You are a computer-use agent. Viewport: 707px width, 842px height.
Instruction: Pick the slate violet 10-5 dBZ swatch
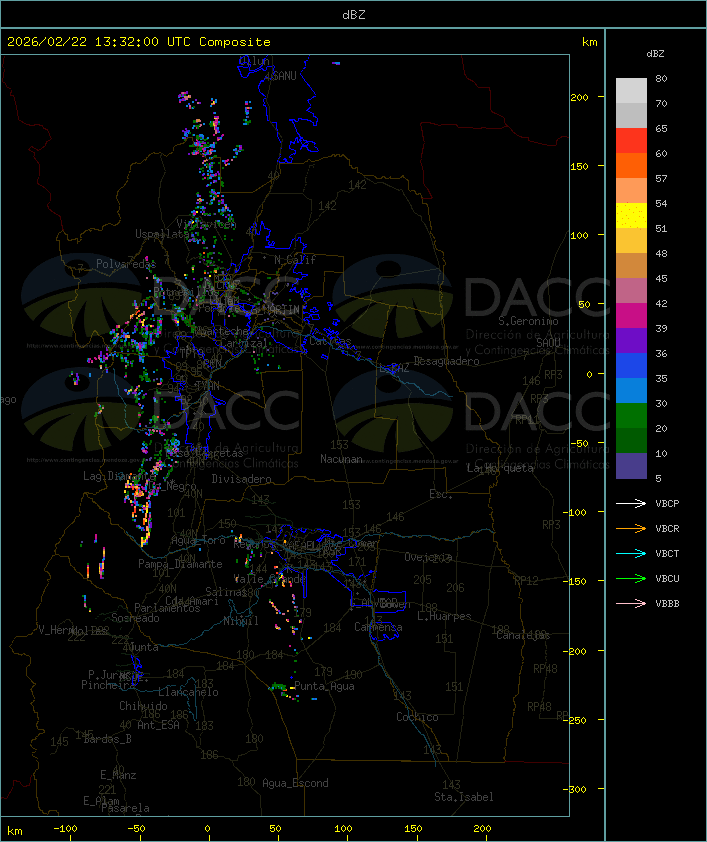[x=631, y=466]
